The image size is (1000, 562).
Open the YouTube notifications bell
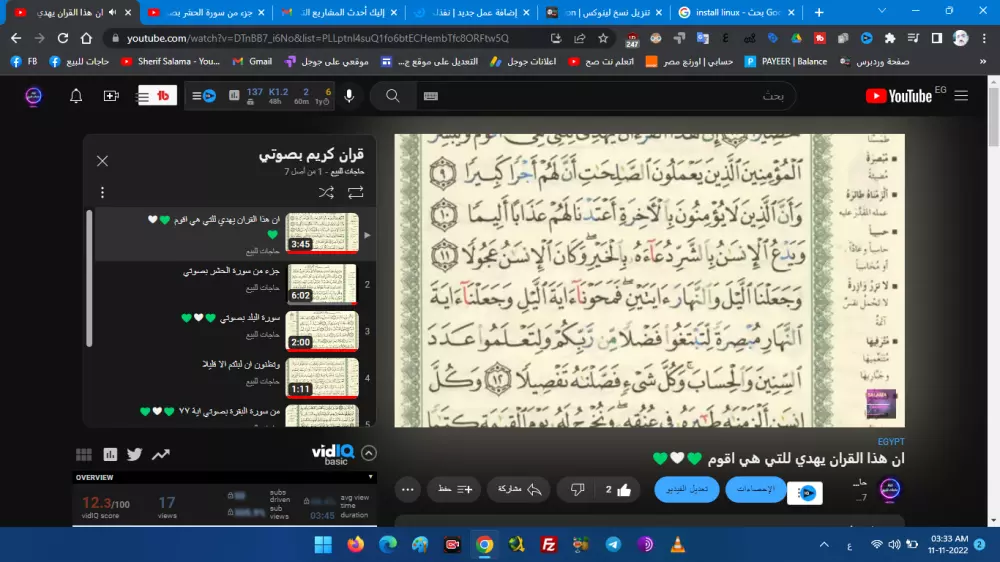pos(76,96)
